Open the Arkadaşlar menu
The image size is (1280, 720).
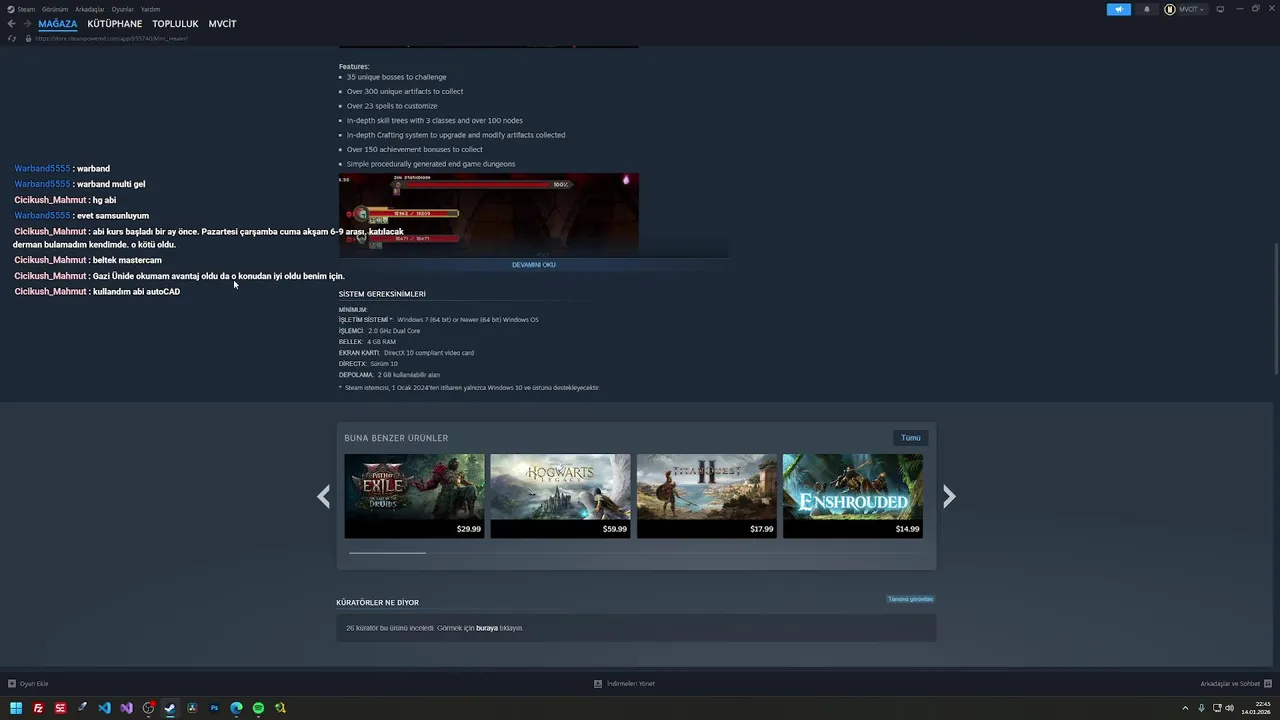point(90,9)
